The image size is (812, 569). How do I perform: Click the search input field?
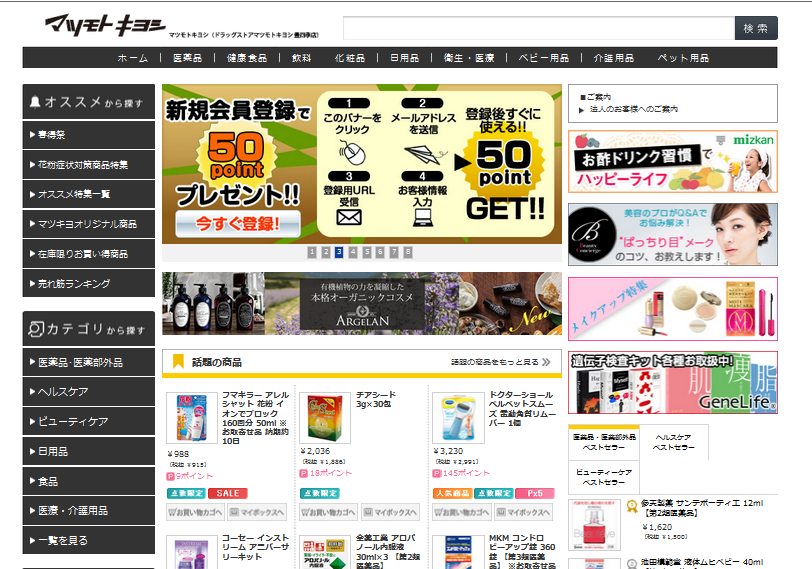tap(539, 28)
